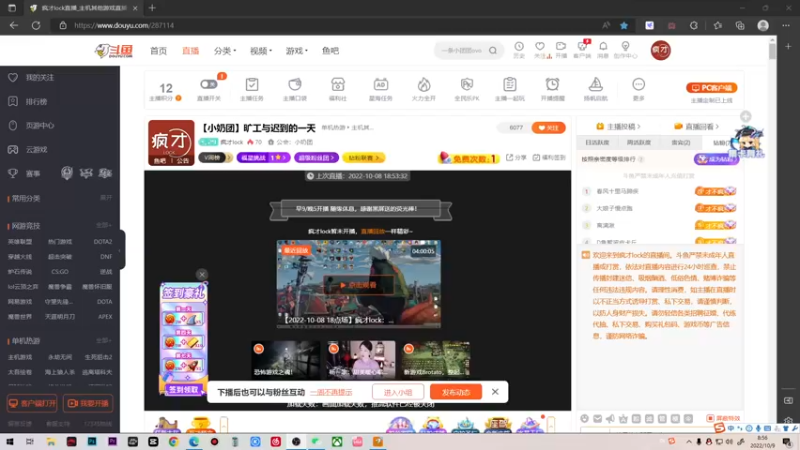
Task: Open 云游戏 cloud gaming in sidebar
Action: point(28,149)
